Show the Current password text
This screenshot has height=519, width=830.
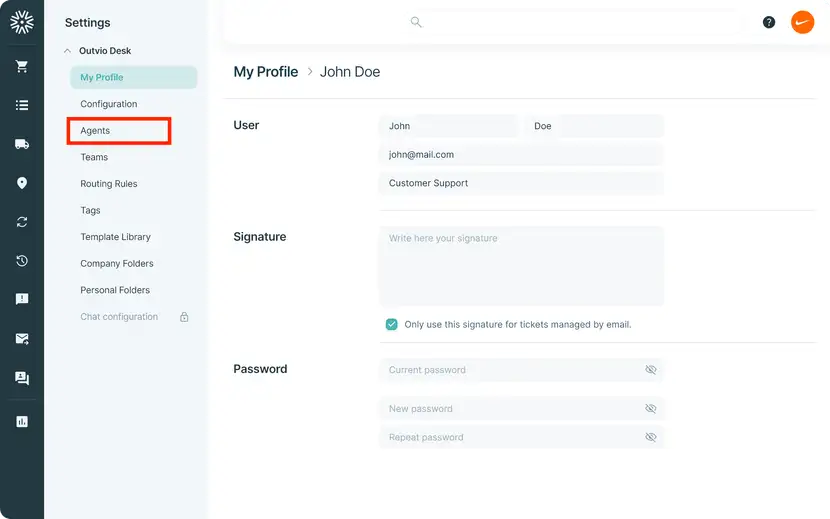(x=651, y=370)
